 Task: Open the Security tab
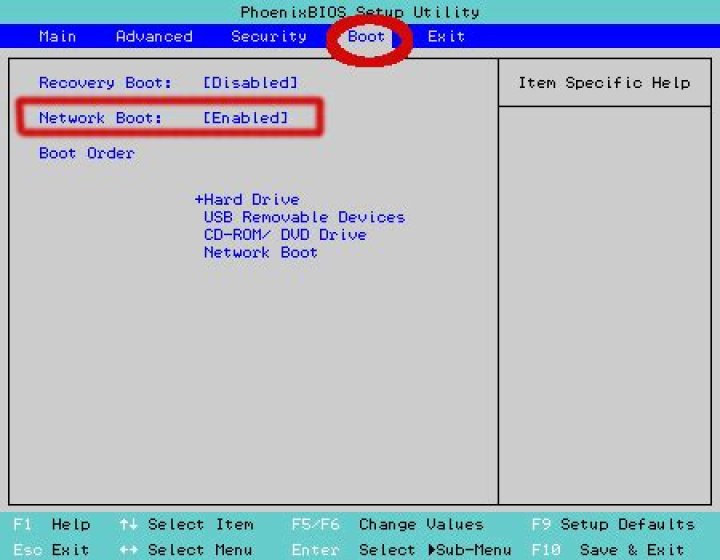269,36
